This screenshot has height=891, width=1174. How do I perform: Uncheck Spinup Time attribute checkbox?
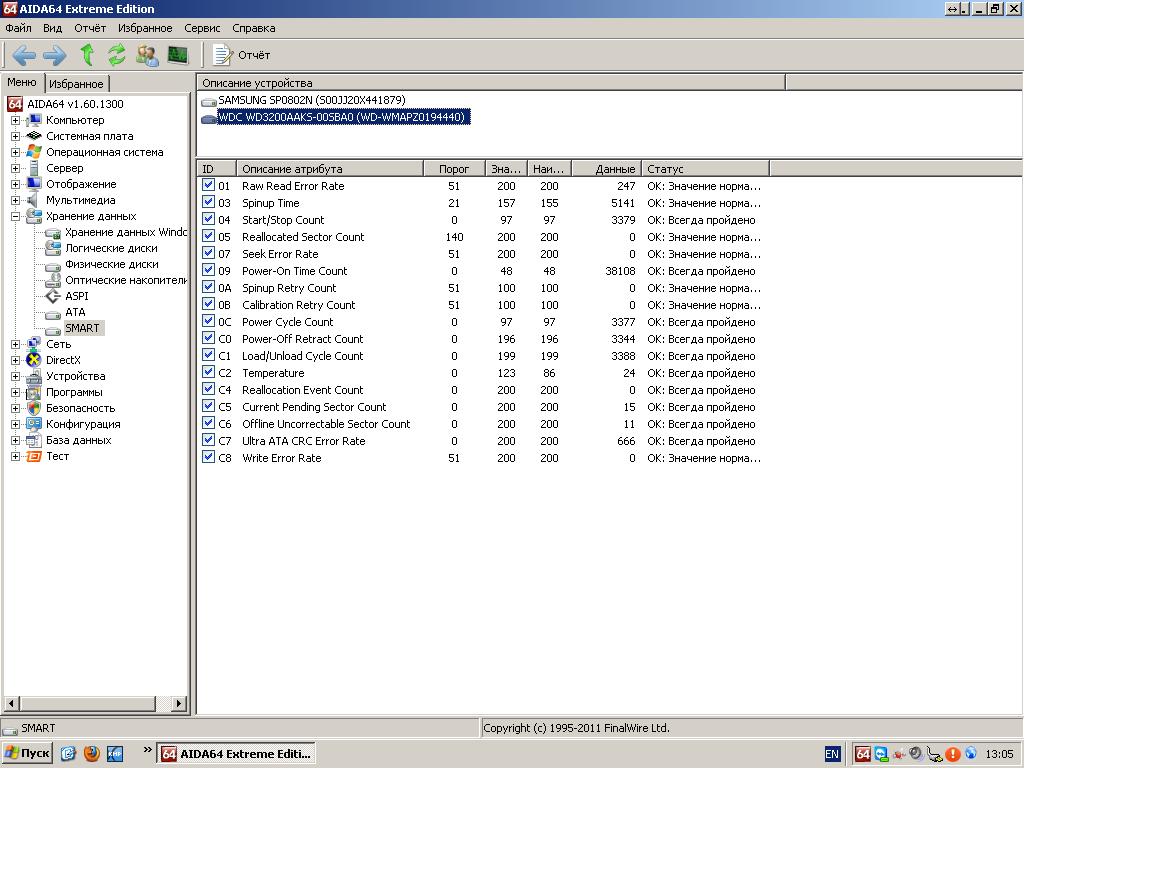(209, 202)
